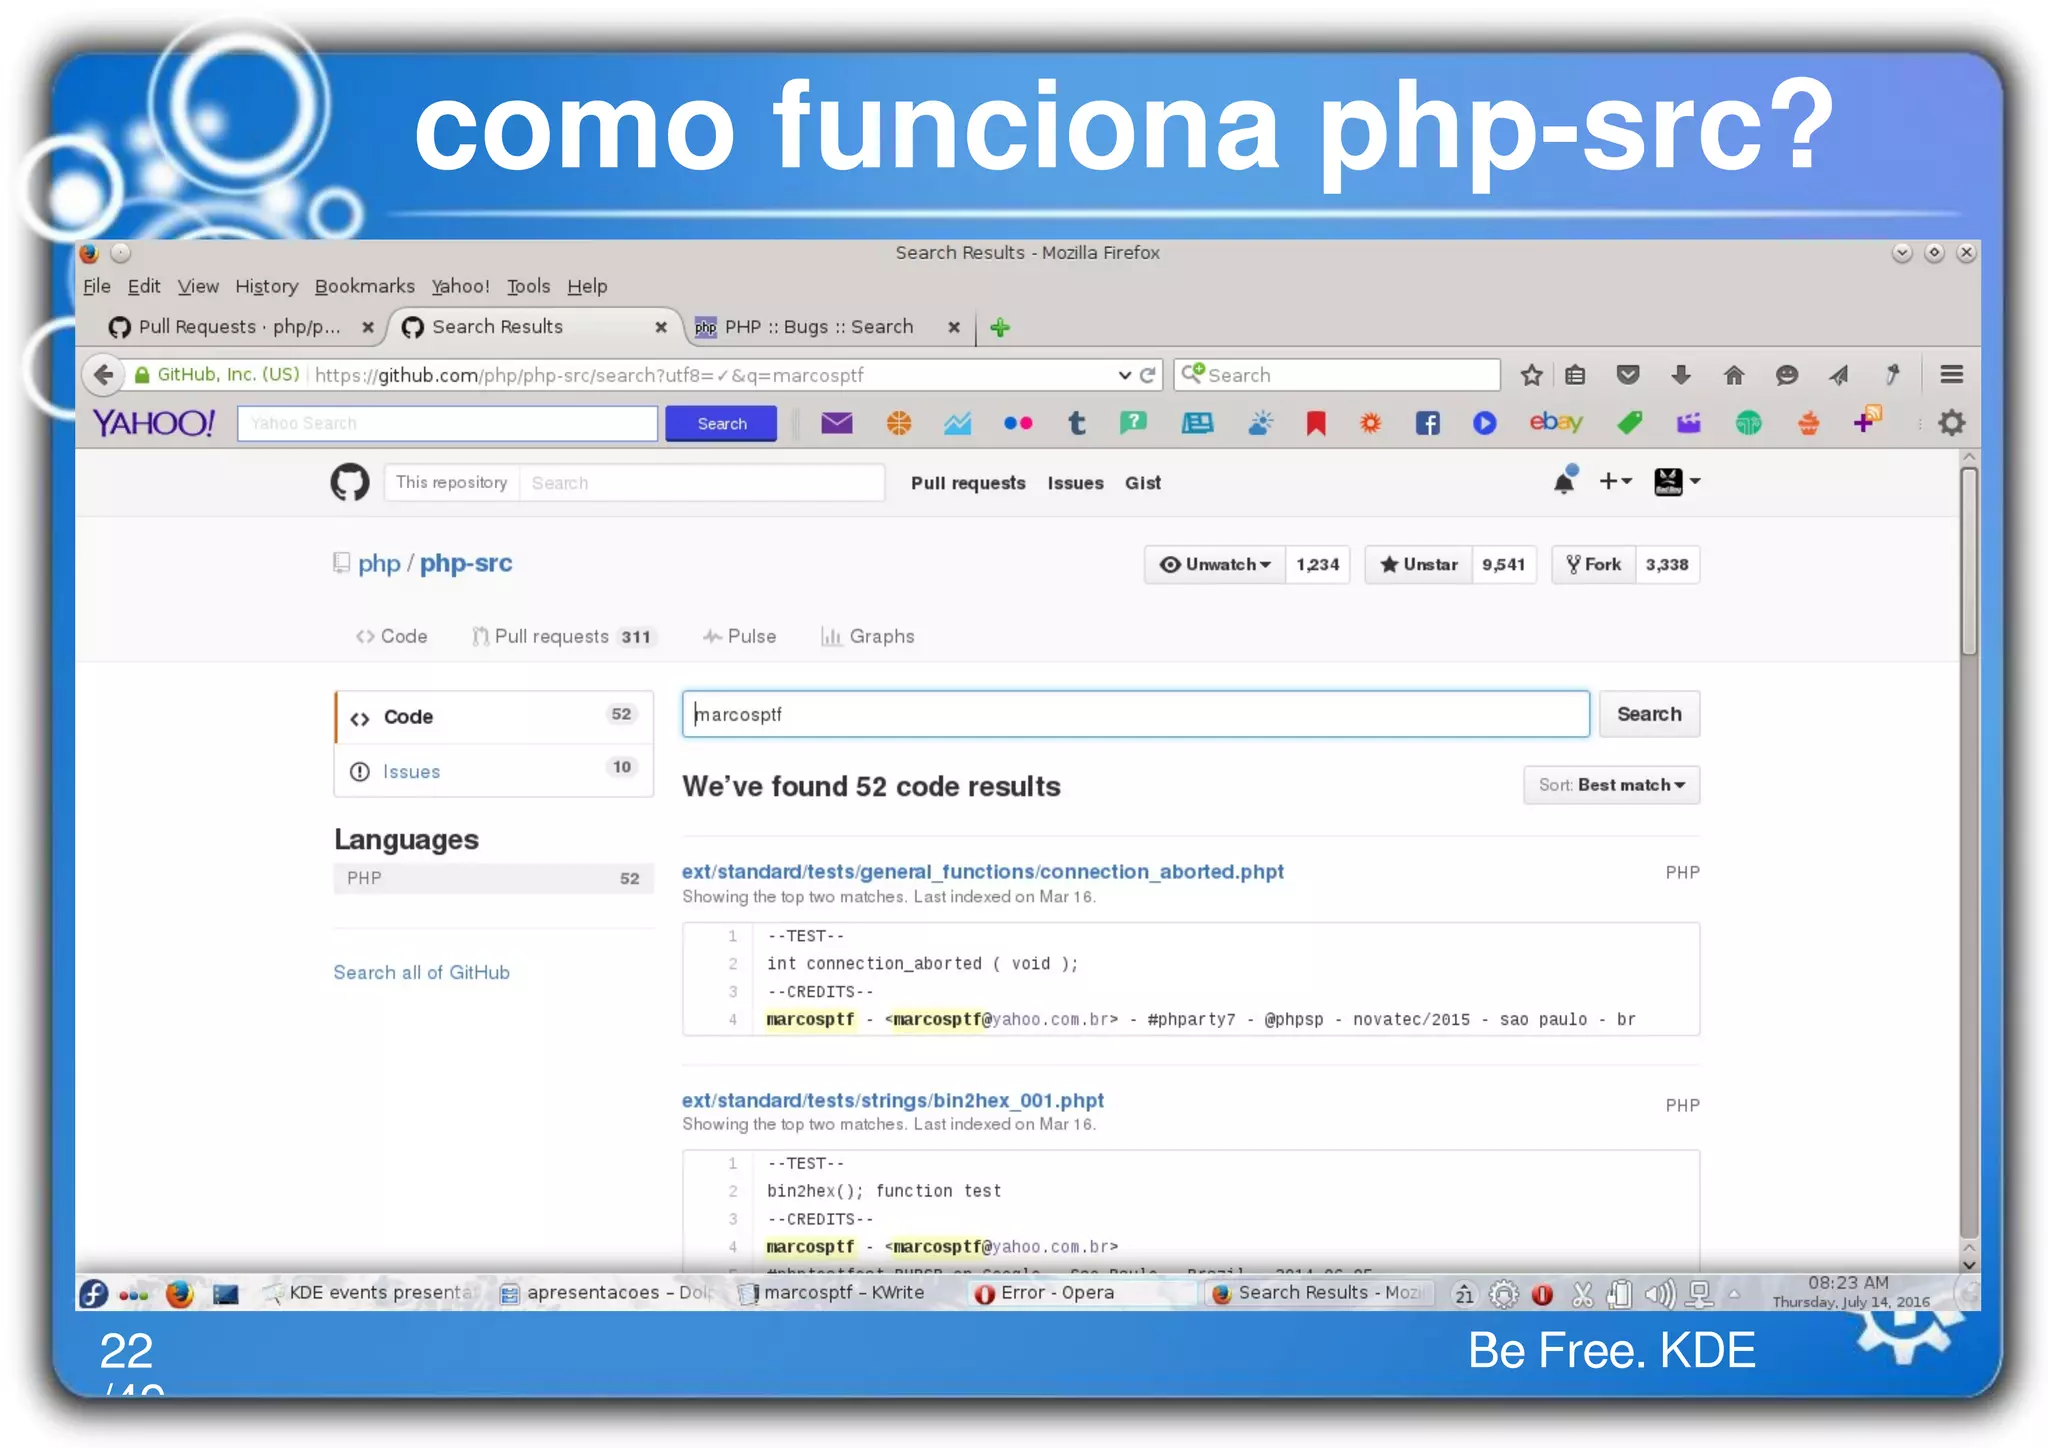Click the GitHub Search button next to query
Viewport: 2048px width, 1448px height.
(x=1649, y=714)
